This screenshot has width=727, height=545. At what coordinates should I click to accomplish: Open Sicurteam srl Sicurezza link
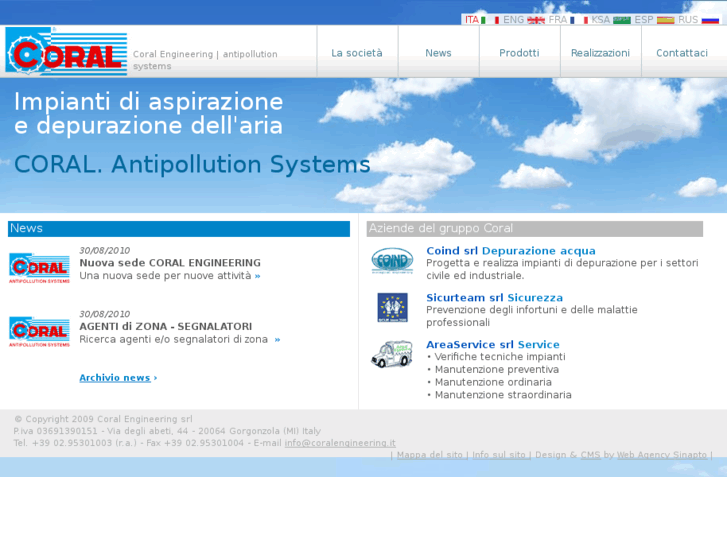pyautogui.click(x=495, y=298)
